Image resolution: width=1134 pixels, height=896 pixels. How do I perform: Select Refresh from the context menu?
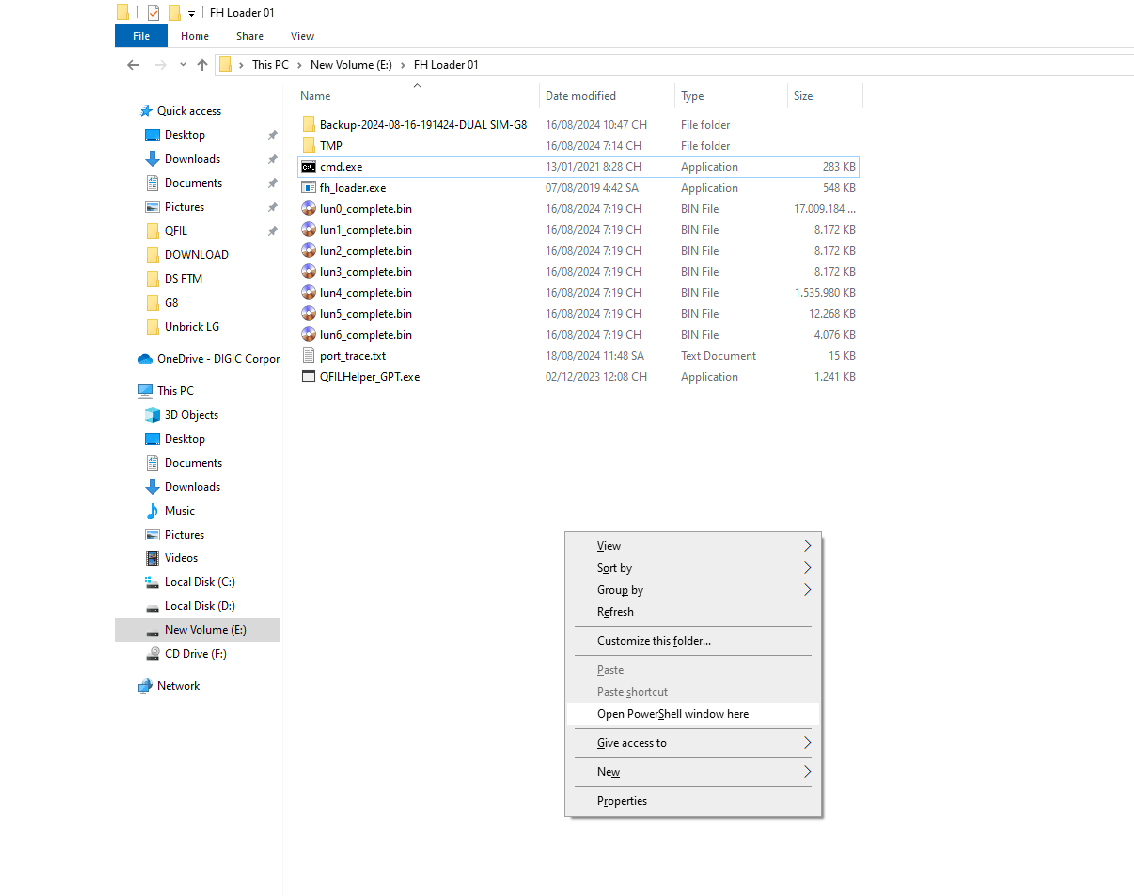pos(615,612)
